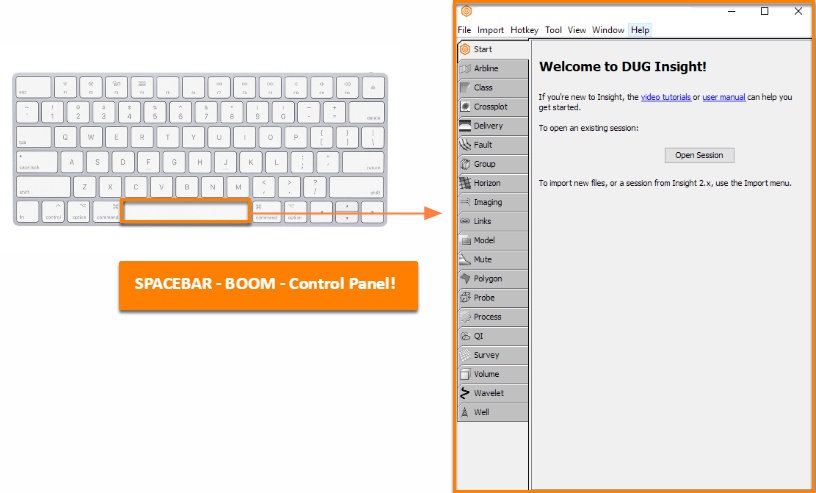
Task: Open the video tutorials link
Action: pos(666,97)
